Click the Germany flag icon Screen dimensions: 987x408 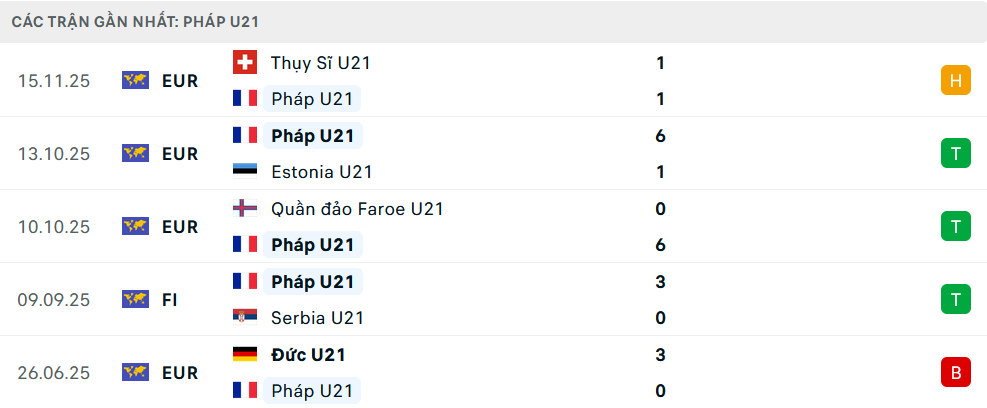tap(244, 354)
